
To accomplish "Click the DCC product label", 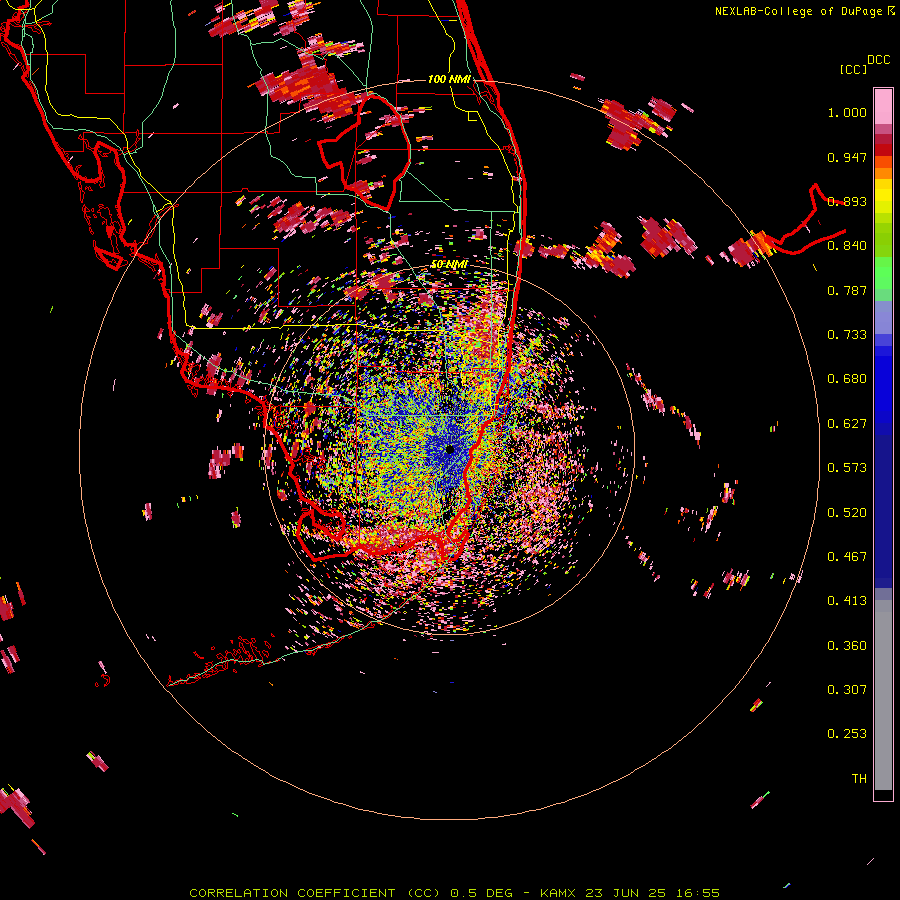I will 878,60.
